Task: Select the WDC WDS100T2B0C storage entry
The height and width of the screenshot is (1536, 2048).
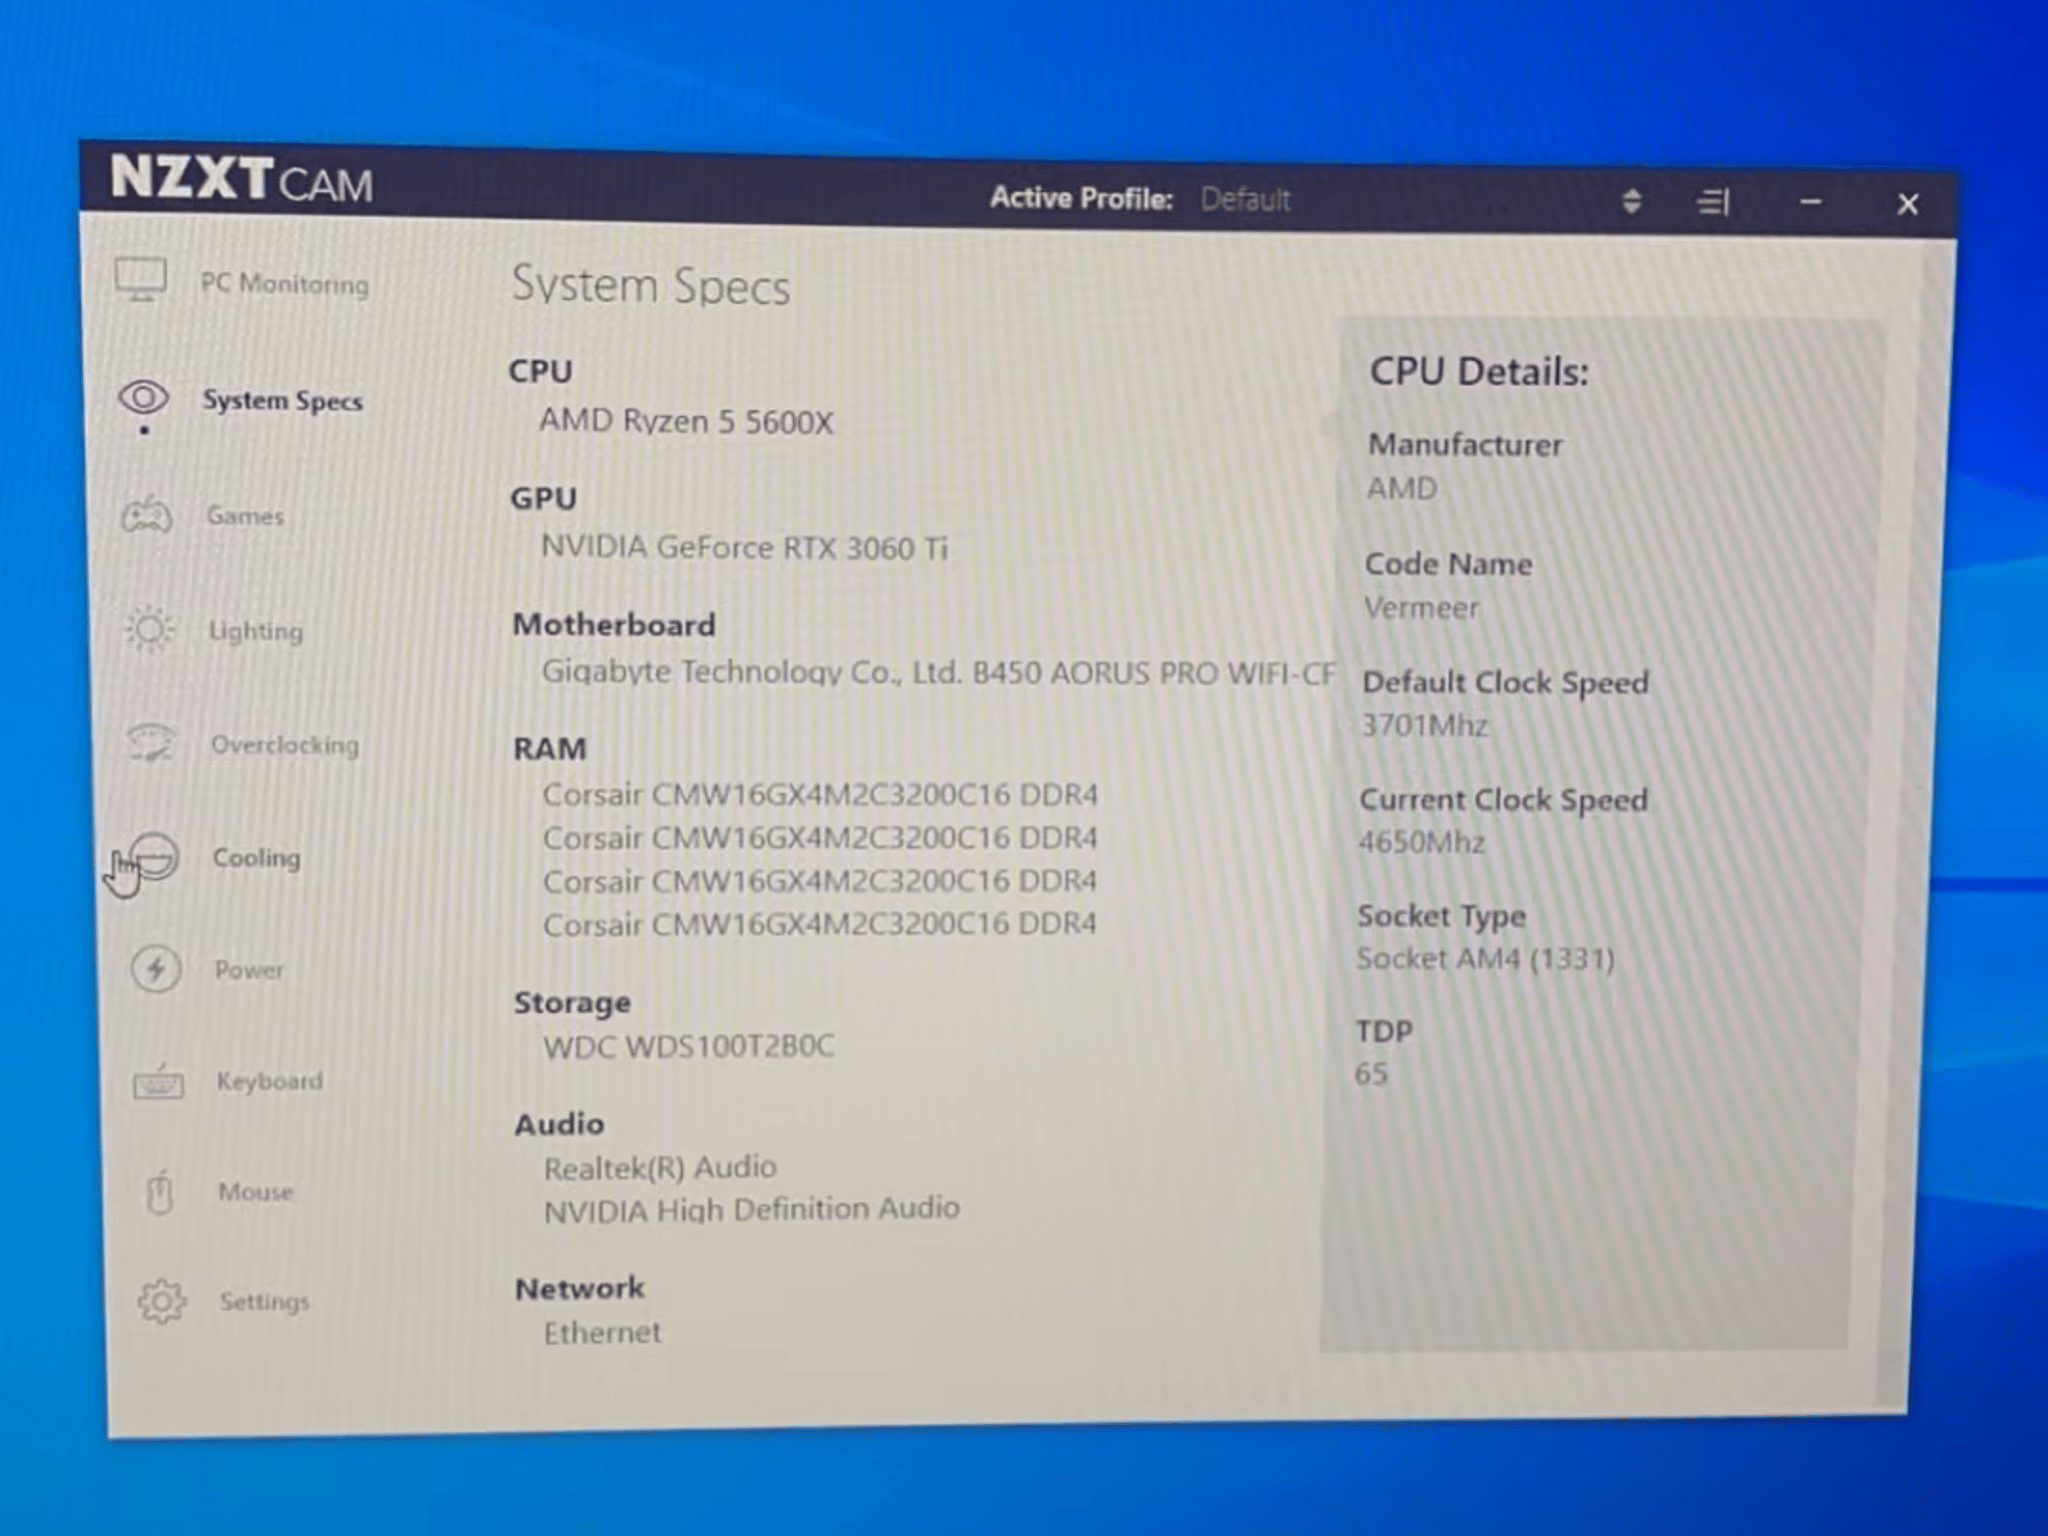Action: click(x=688, y=1046)
